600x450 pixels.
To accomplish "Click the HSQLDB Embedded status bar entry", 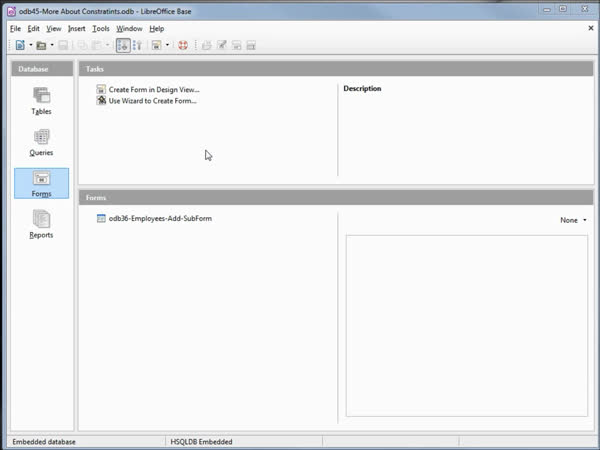I will (x=201, y=442).
